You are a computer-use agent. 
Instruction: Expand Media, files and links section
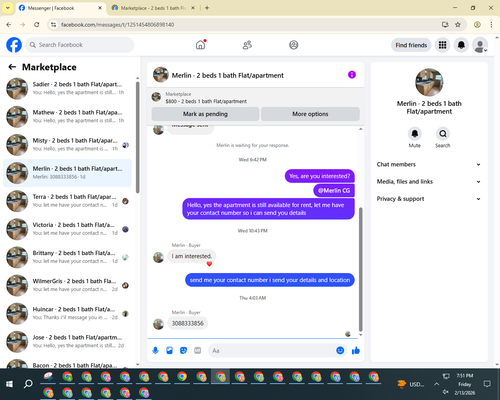[x=429, y=182]
